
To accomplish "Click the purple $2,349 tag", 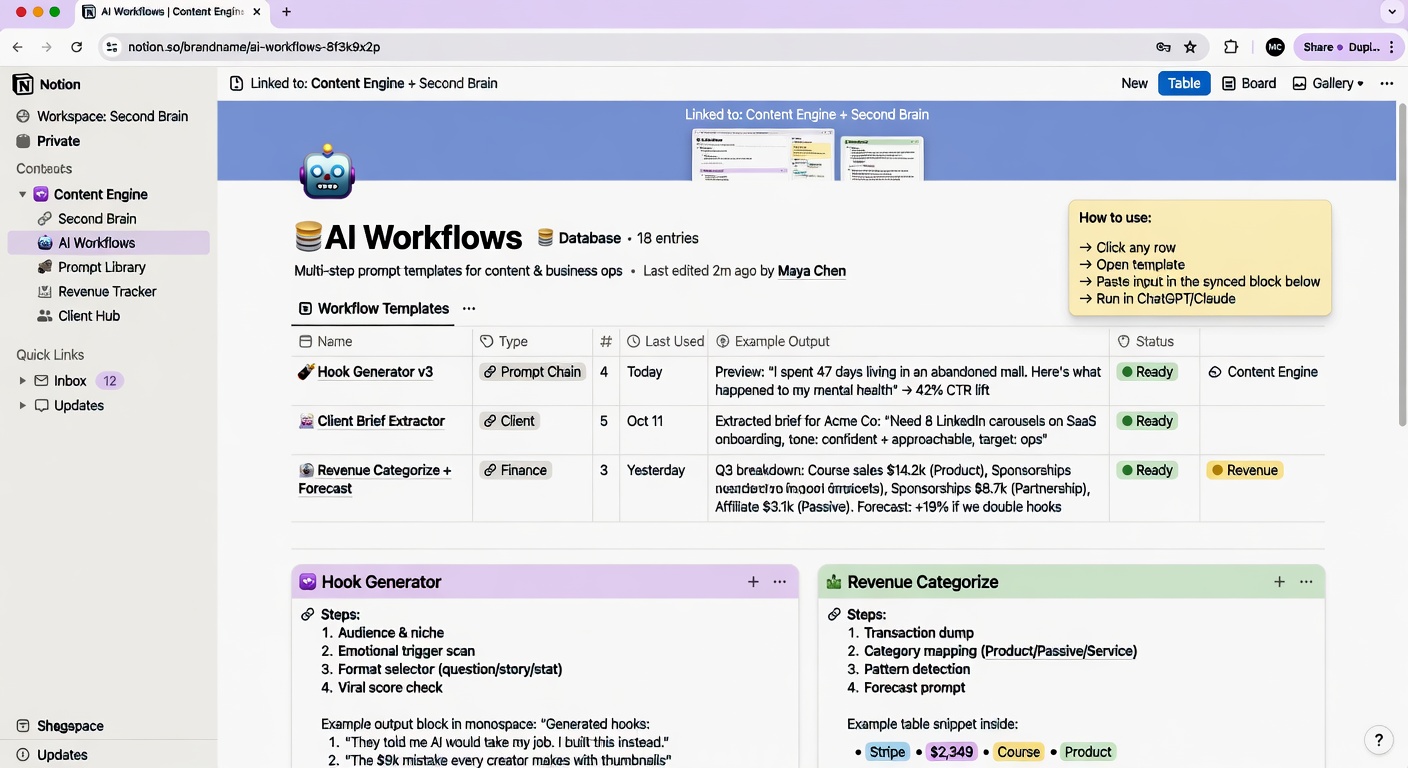I will pyautogui.click(x=951, y=752).
